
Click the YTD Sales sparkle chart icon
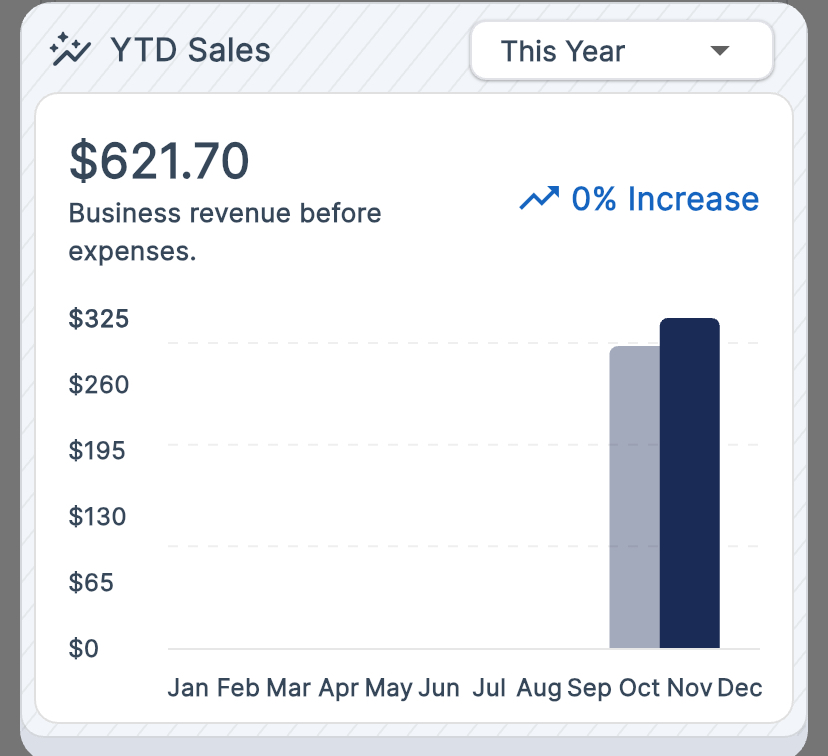[x=70, y=50]
